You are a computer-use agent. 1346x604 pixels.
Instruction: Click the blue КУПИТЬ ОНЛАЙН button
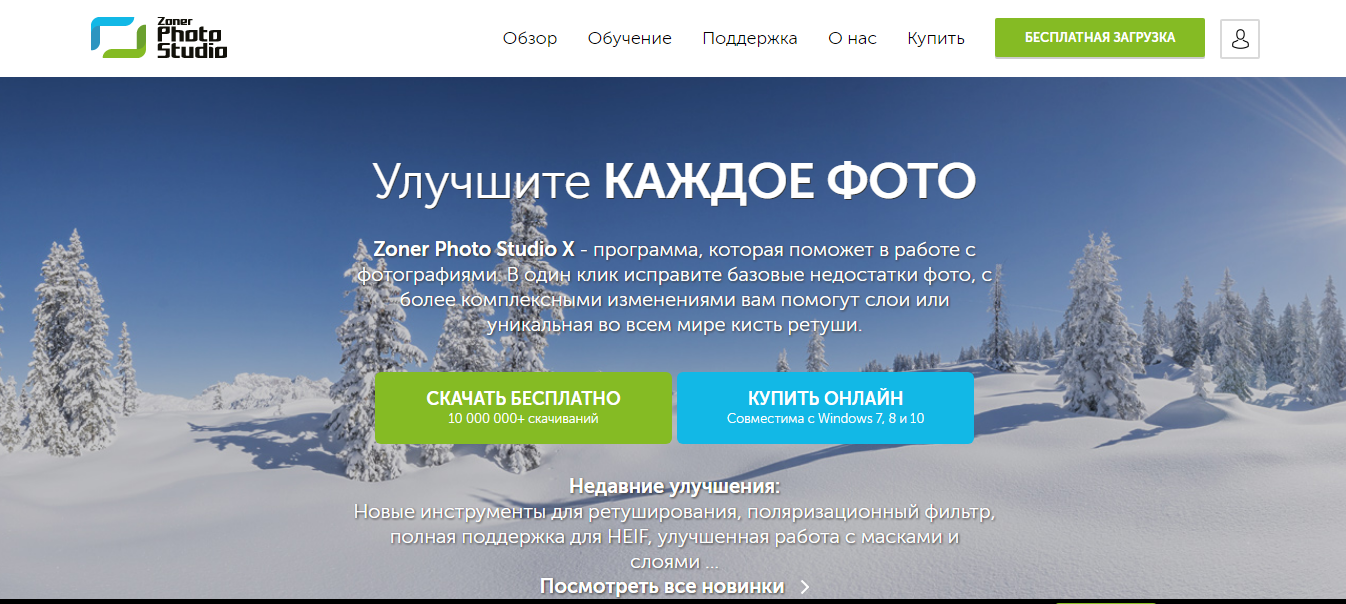pos(825,407)
